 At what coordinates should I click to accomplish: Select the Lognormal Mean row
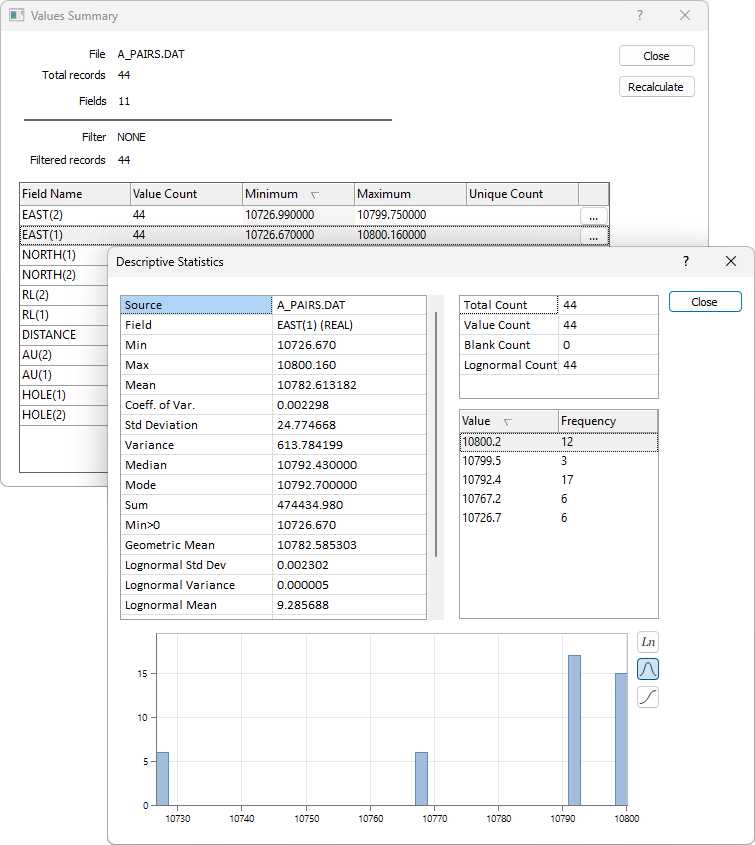tap(273, 605)
